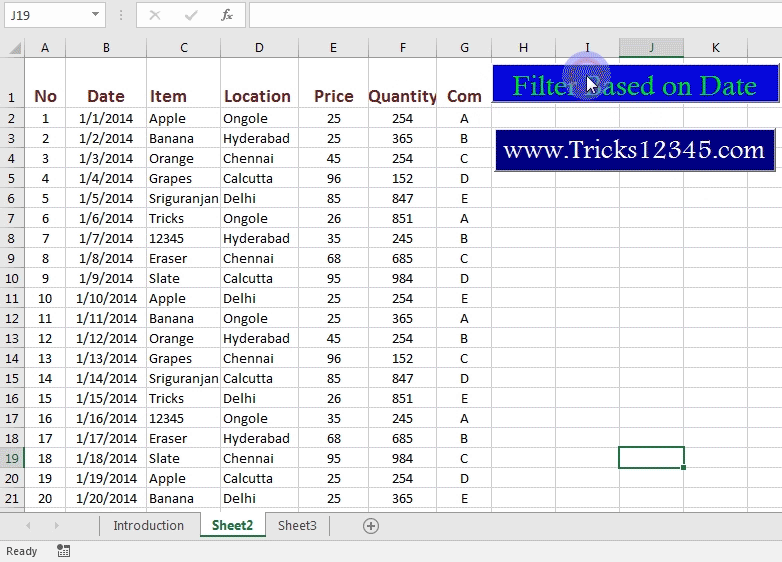Click the next sheet scroll arrow
The height and width of the screenshot is (562, 782).
coord(56,526)
